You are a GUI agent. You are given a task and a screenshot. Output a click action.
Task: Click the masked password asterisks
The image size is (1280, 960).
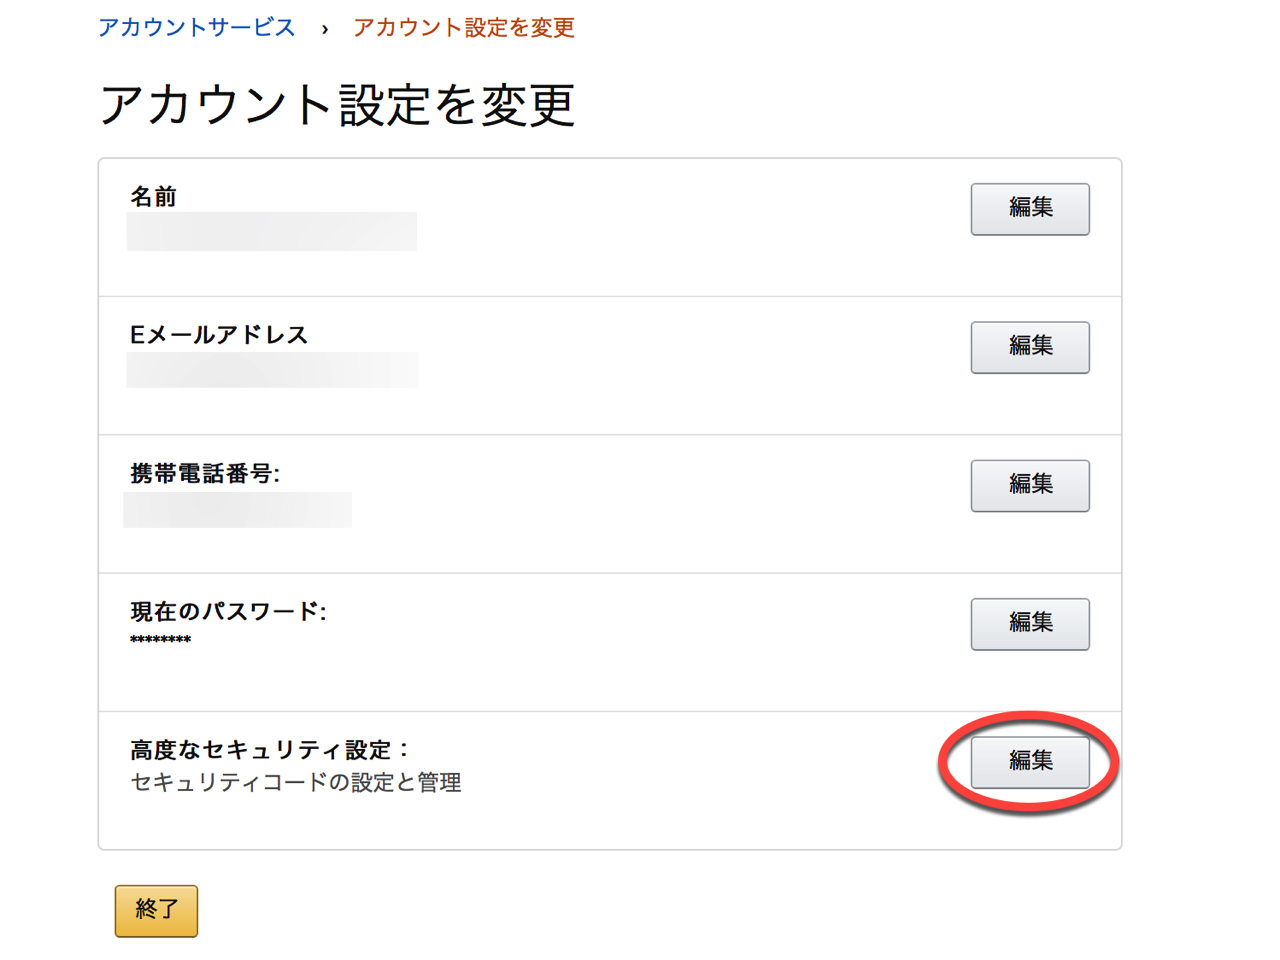pos(160,640)
